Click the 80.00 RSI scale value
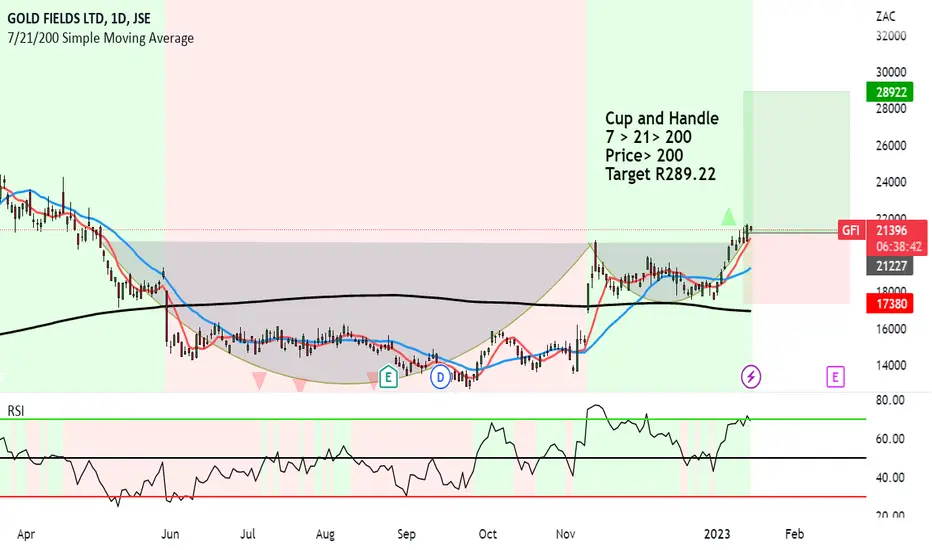 point(890,400)
